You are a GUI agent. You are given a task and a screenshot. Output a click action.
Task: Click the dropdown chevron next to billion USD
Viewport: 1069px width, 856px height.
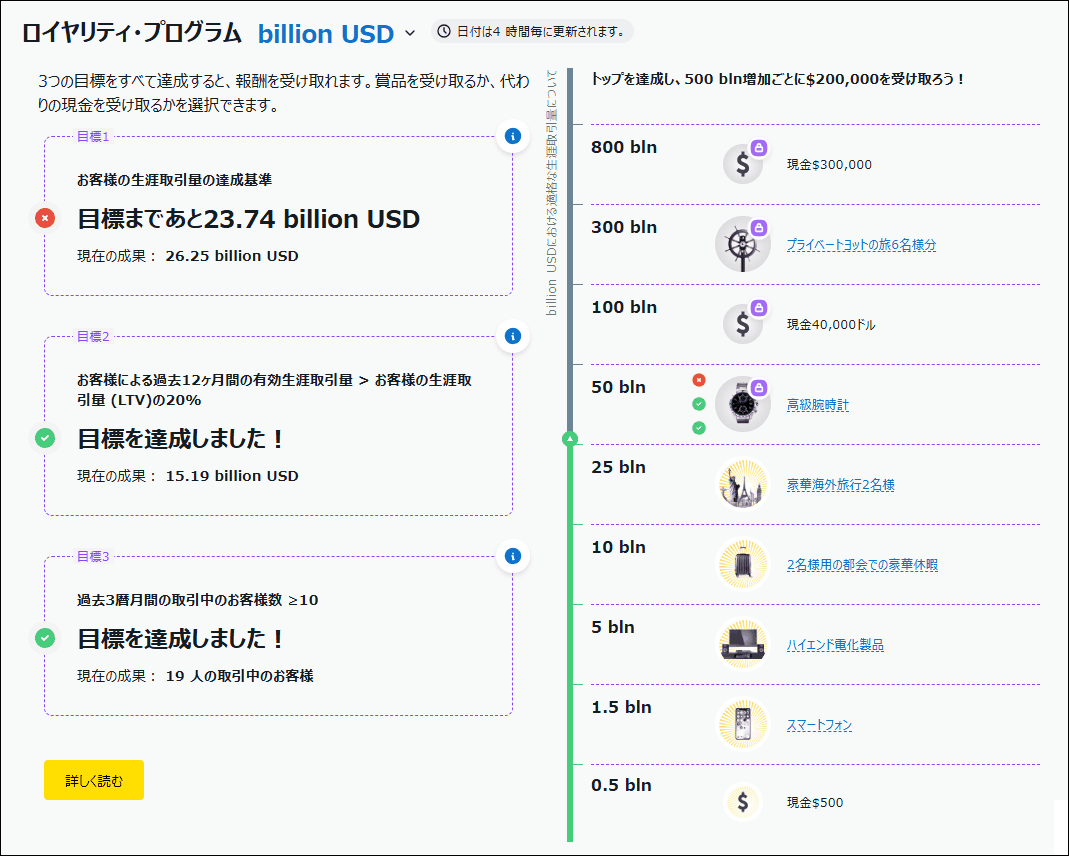point(409,33)
